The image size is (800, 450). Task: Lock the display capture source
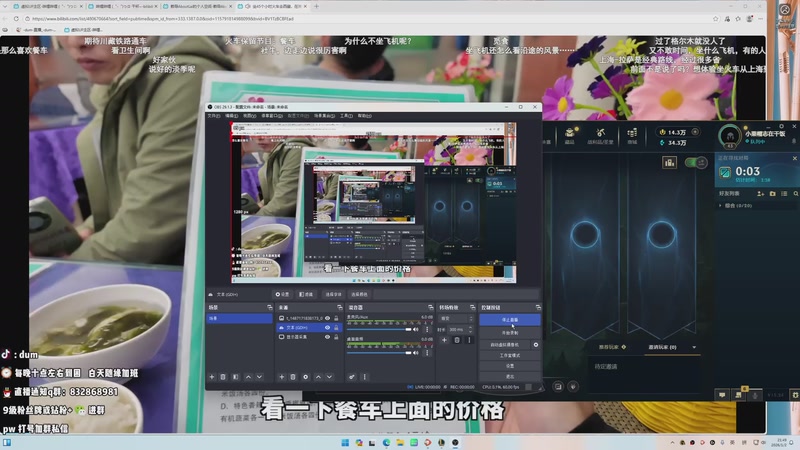[x=336, y=337]
